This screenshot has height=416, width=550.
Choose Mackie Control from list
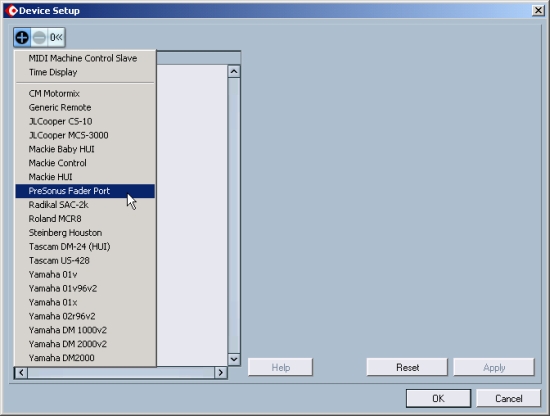[x=85, y=163]
